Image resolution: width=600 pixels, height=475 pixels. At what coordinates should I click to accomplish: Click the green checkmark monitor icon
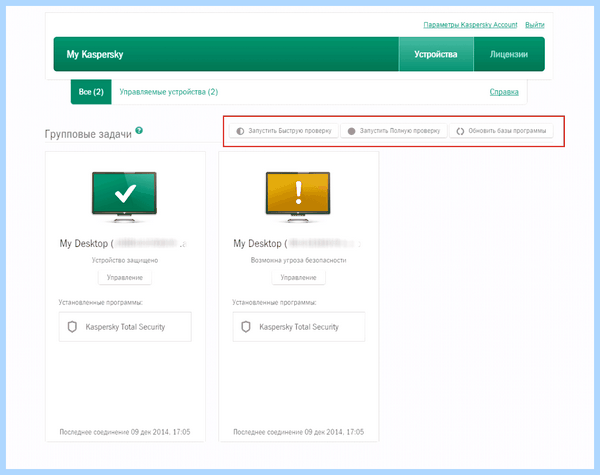tap(124, 197)
